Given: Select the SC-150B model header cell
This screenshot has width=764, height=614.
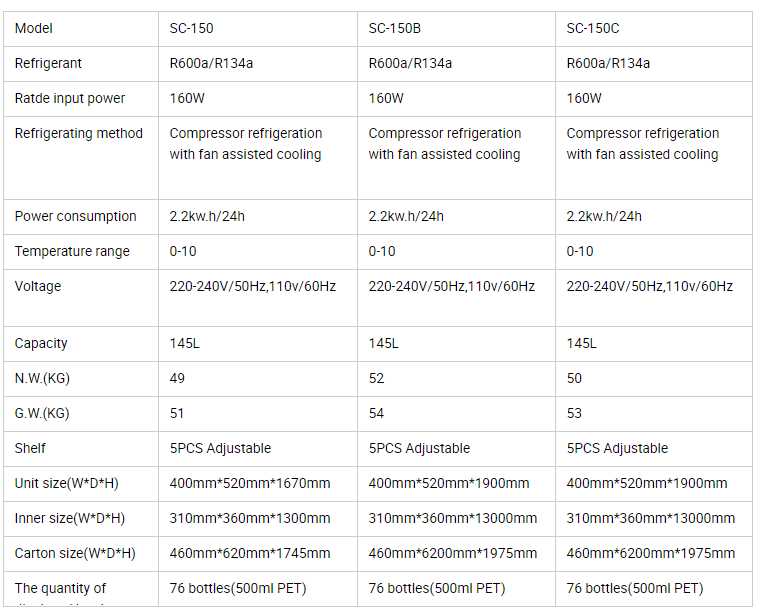Looking at the screenshot, I should (394, 29).
